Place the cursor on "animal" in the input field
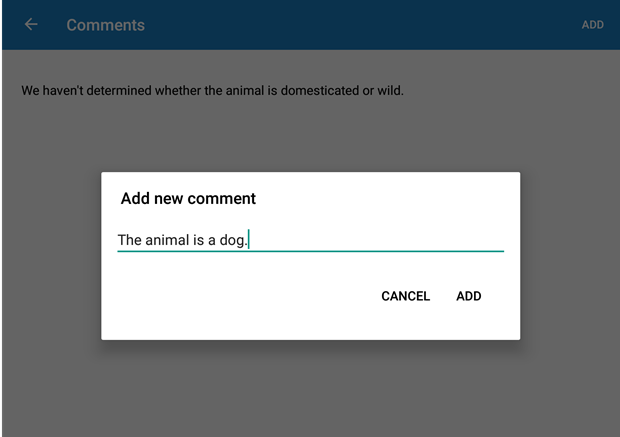The image size is (620, 437). [x=168, y=240]
